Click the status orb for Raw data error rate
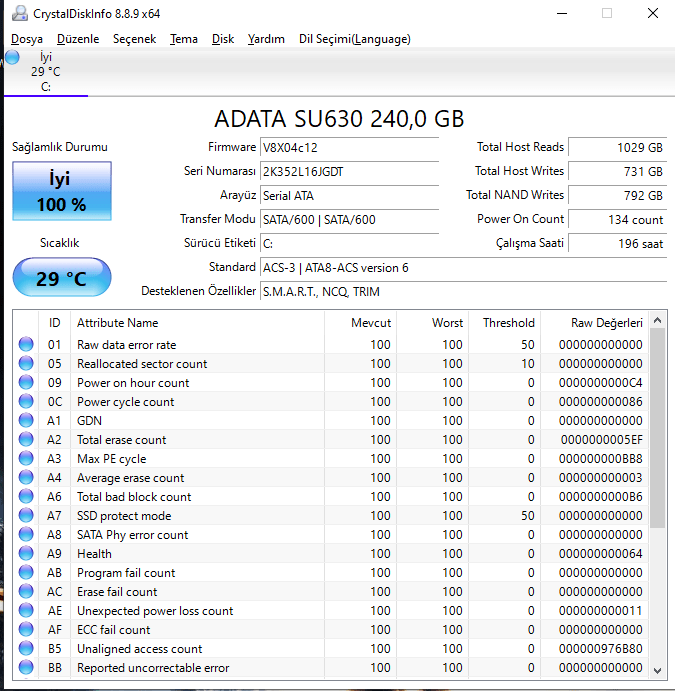Image resolution: width=675 pixels, height=691 pixels. [x=26, y=344]
